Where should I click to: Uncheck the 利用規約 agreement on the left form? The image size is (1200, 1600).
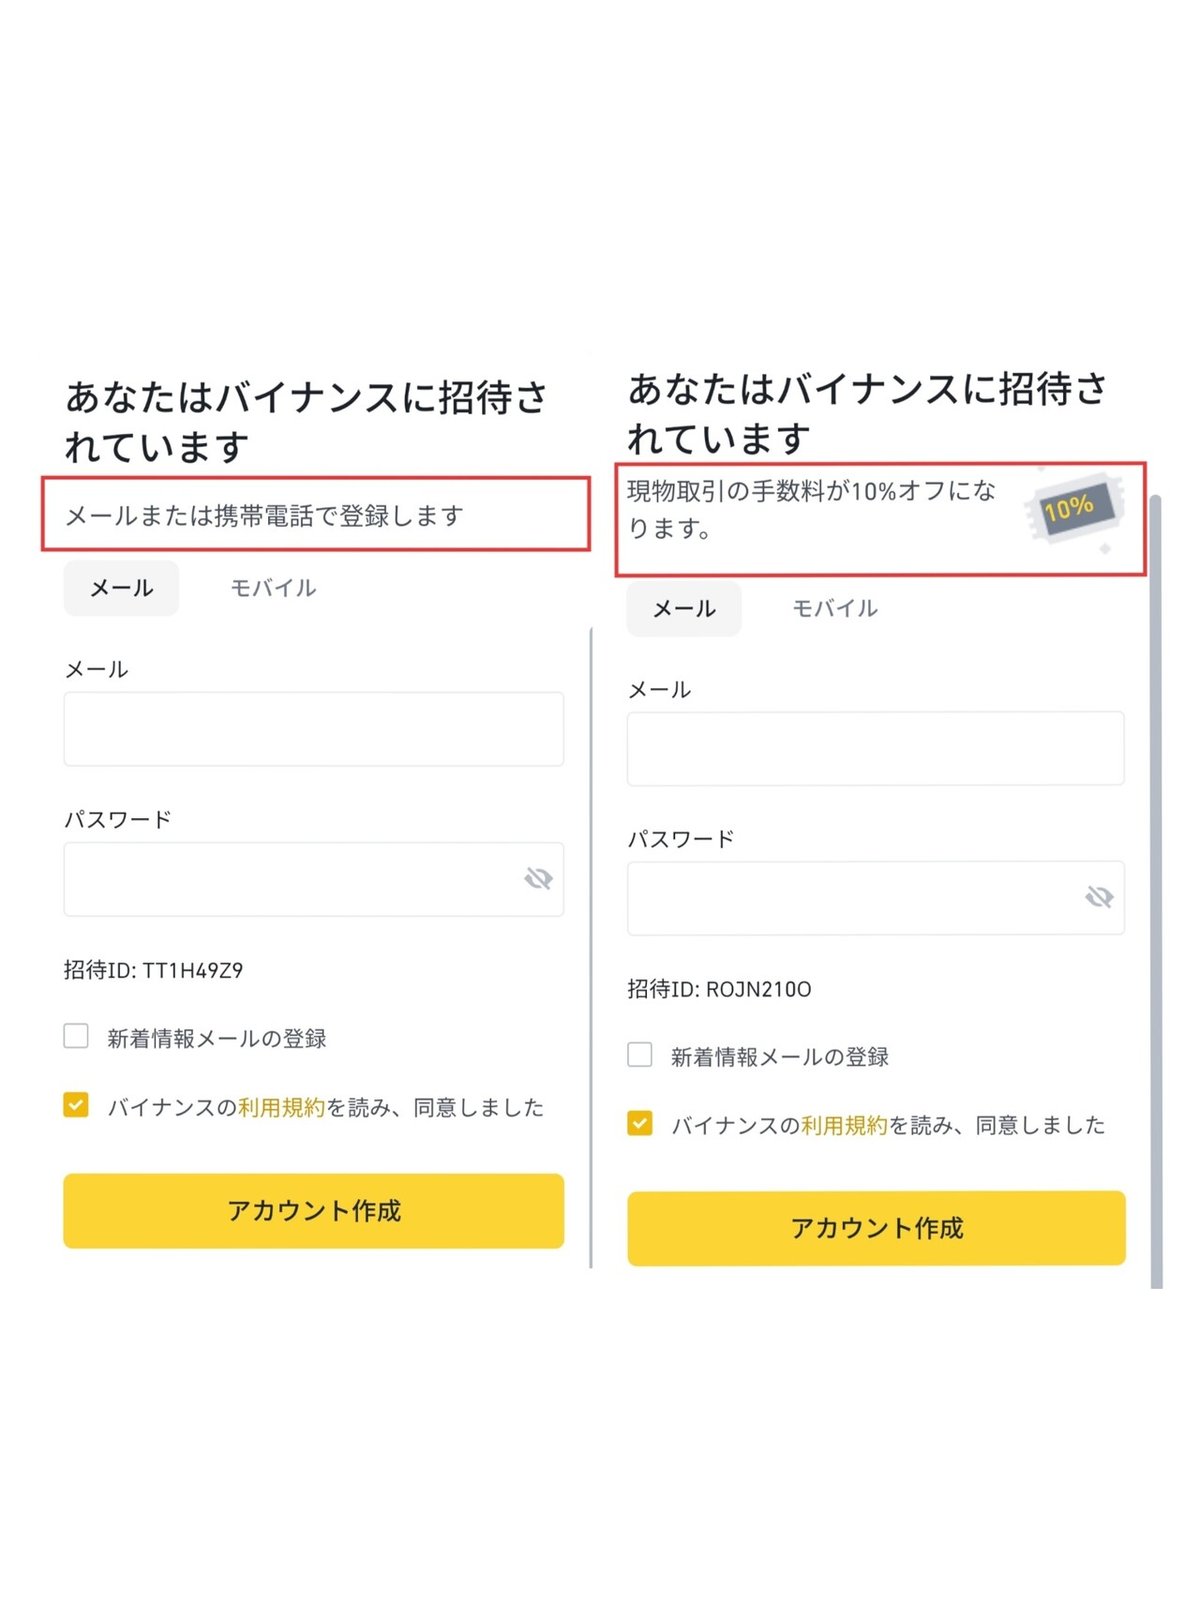tap(76, 1107)
